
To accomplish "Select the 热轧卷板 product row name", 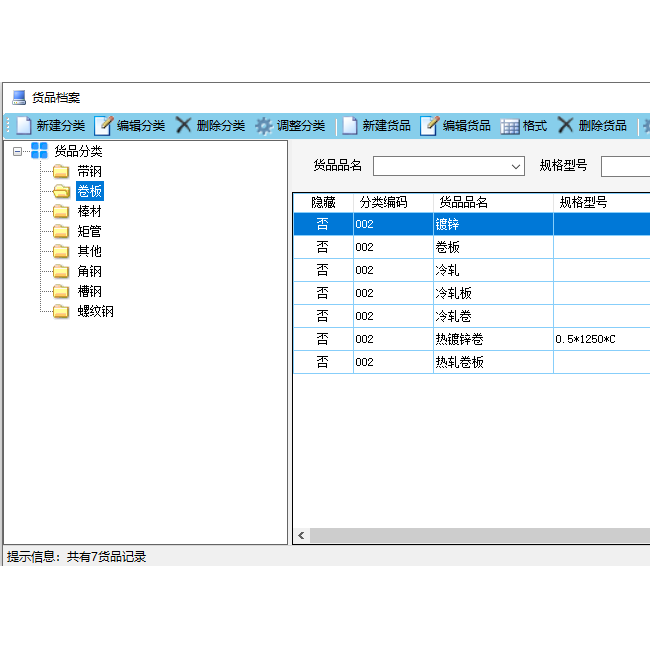I will tap(459, 362).
